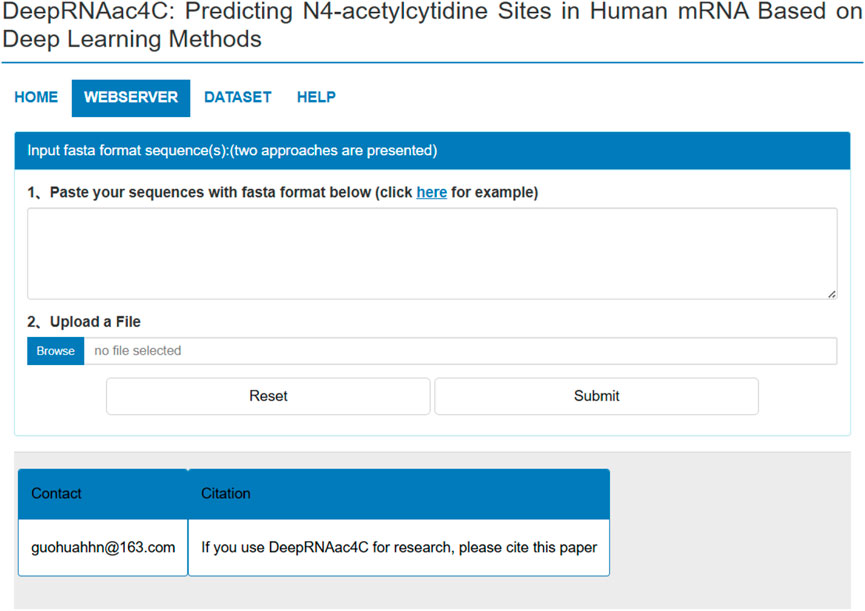This screenshot has width=865, height=611.
Task: Click the 'no file selected' field
Action: [x=460, y=351]
